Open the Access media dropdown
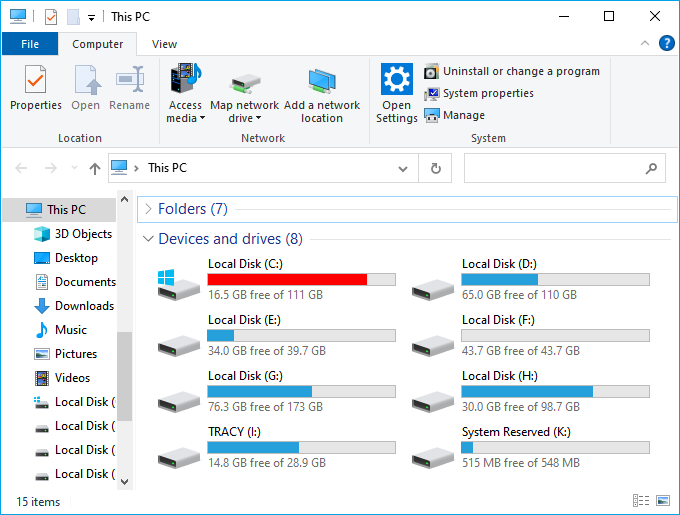This screenshot has width=680, height=515. (x=185, y=118)
